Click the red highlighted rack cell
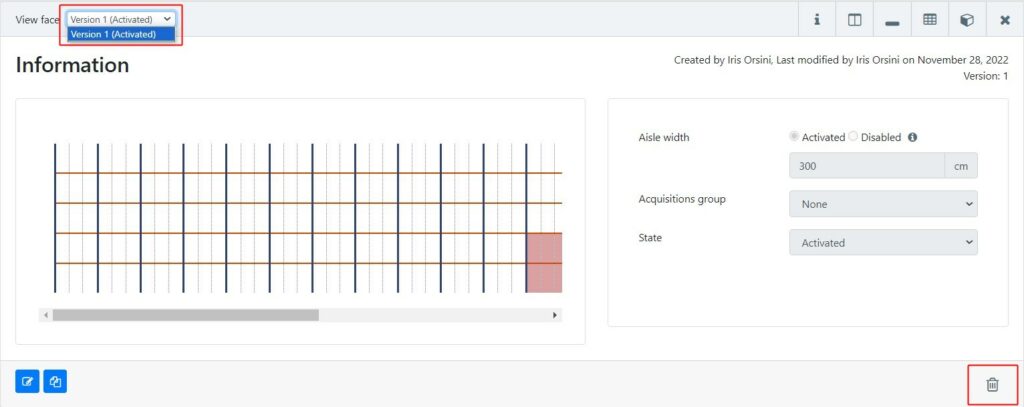 coord(544,263)
